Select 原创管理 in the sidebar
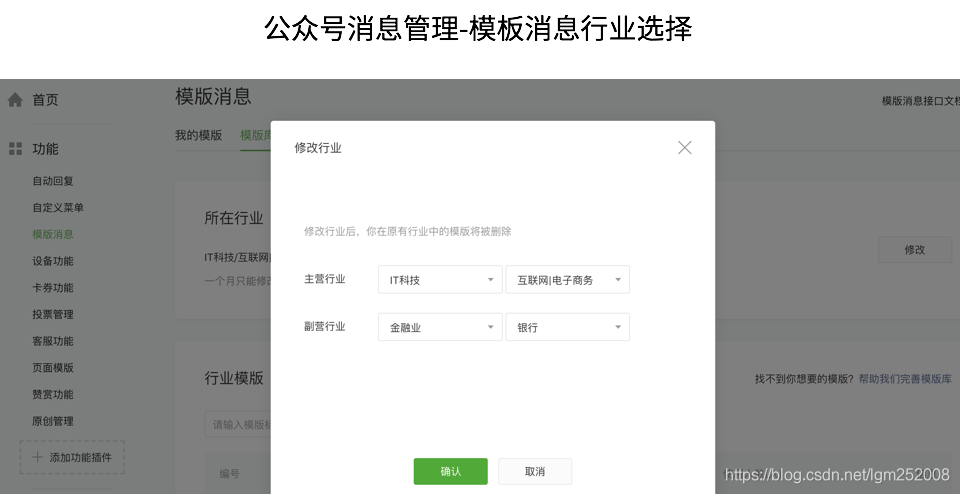This screenshot has height=494, width=960. (x=53, y=421)
